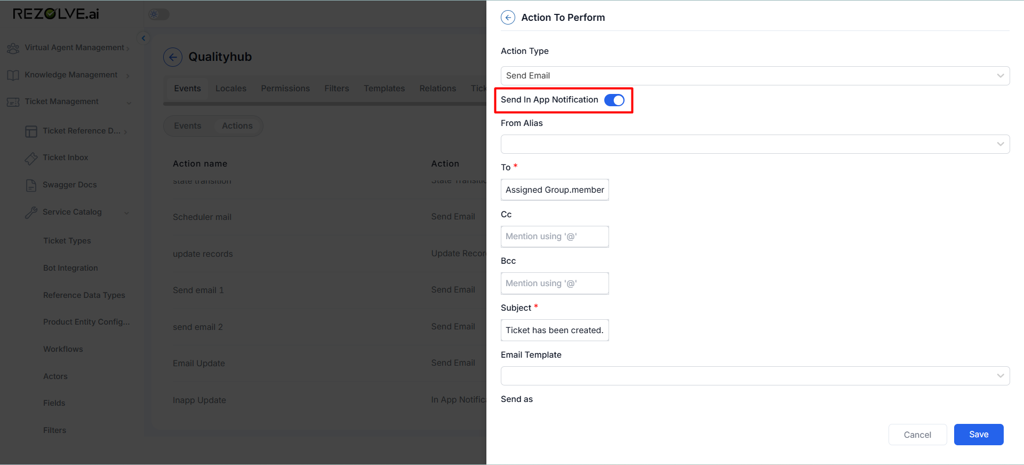Select the Events pill sub-tab

point(187,126)
